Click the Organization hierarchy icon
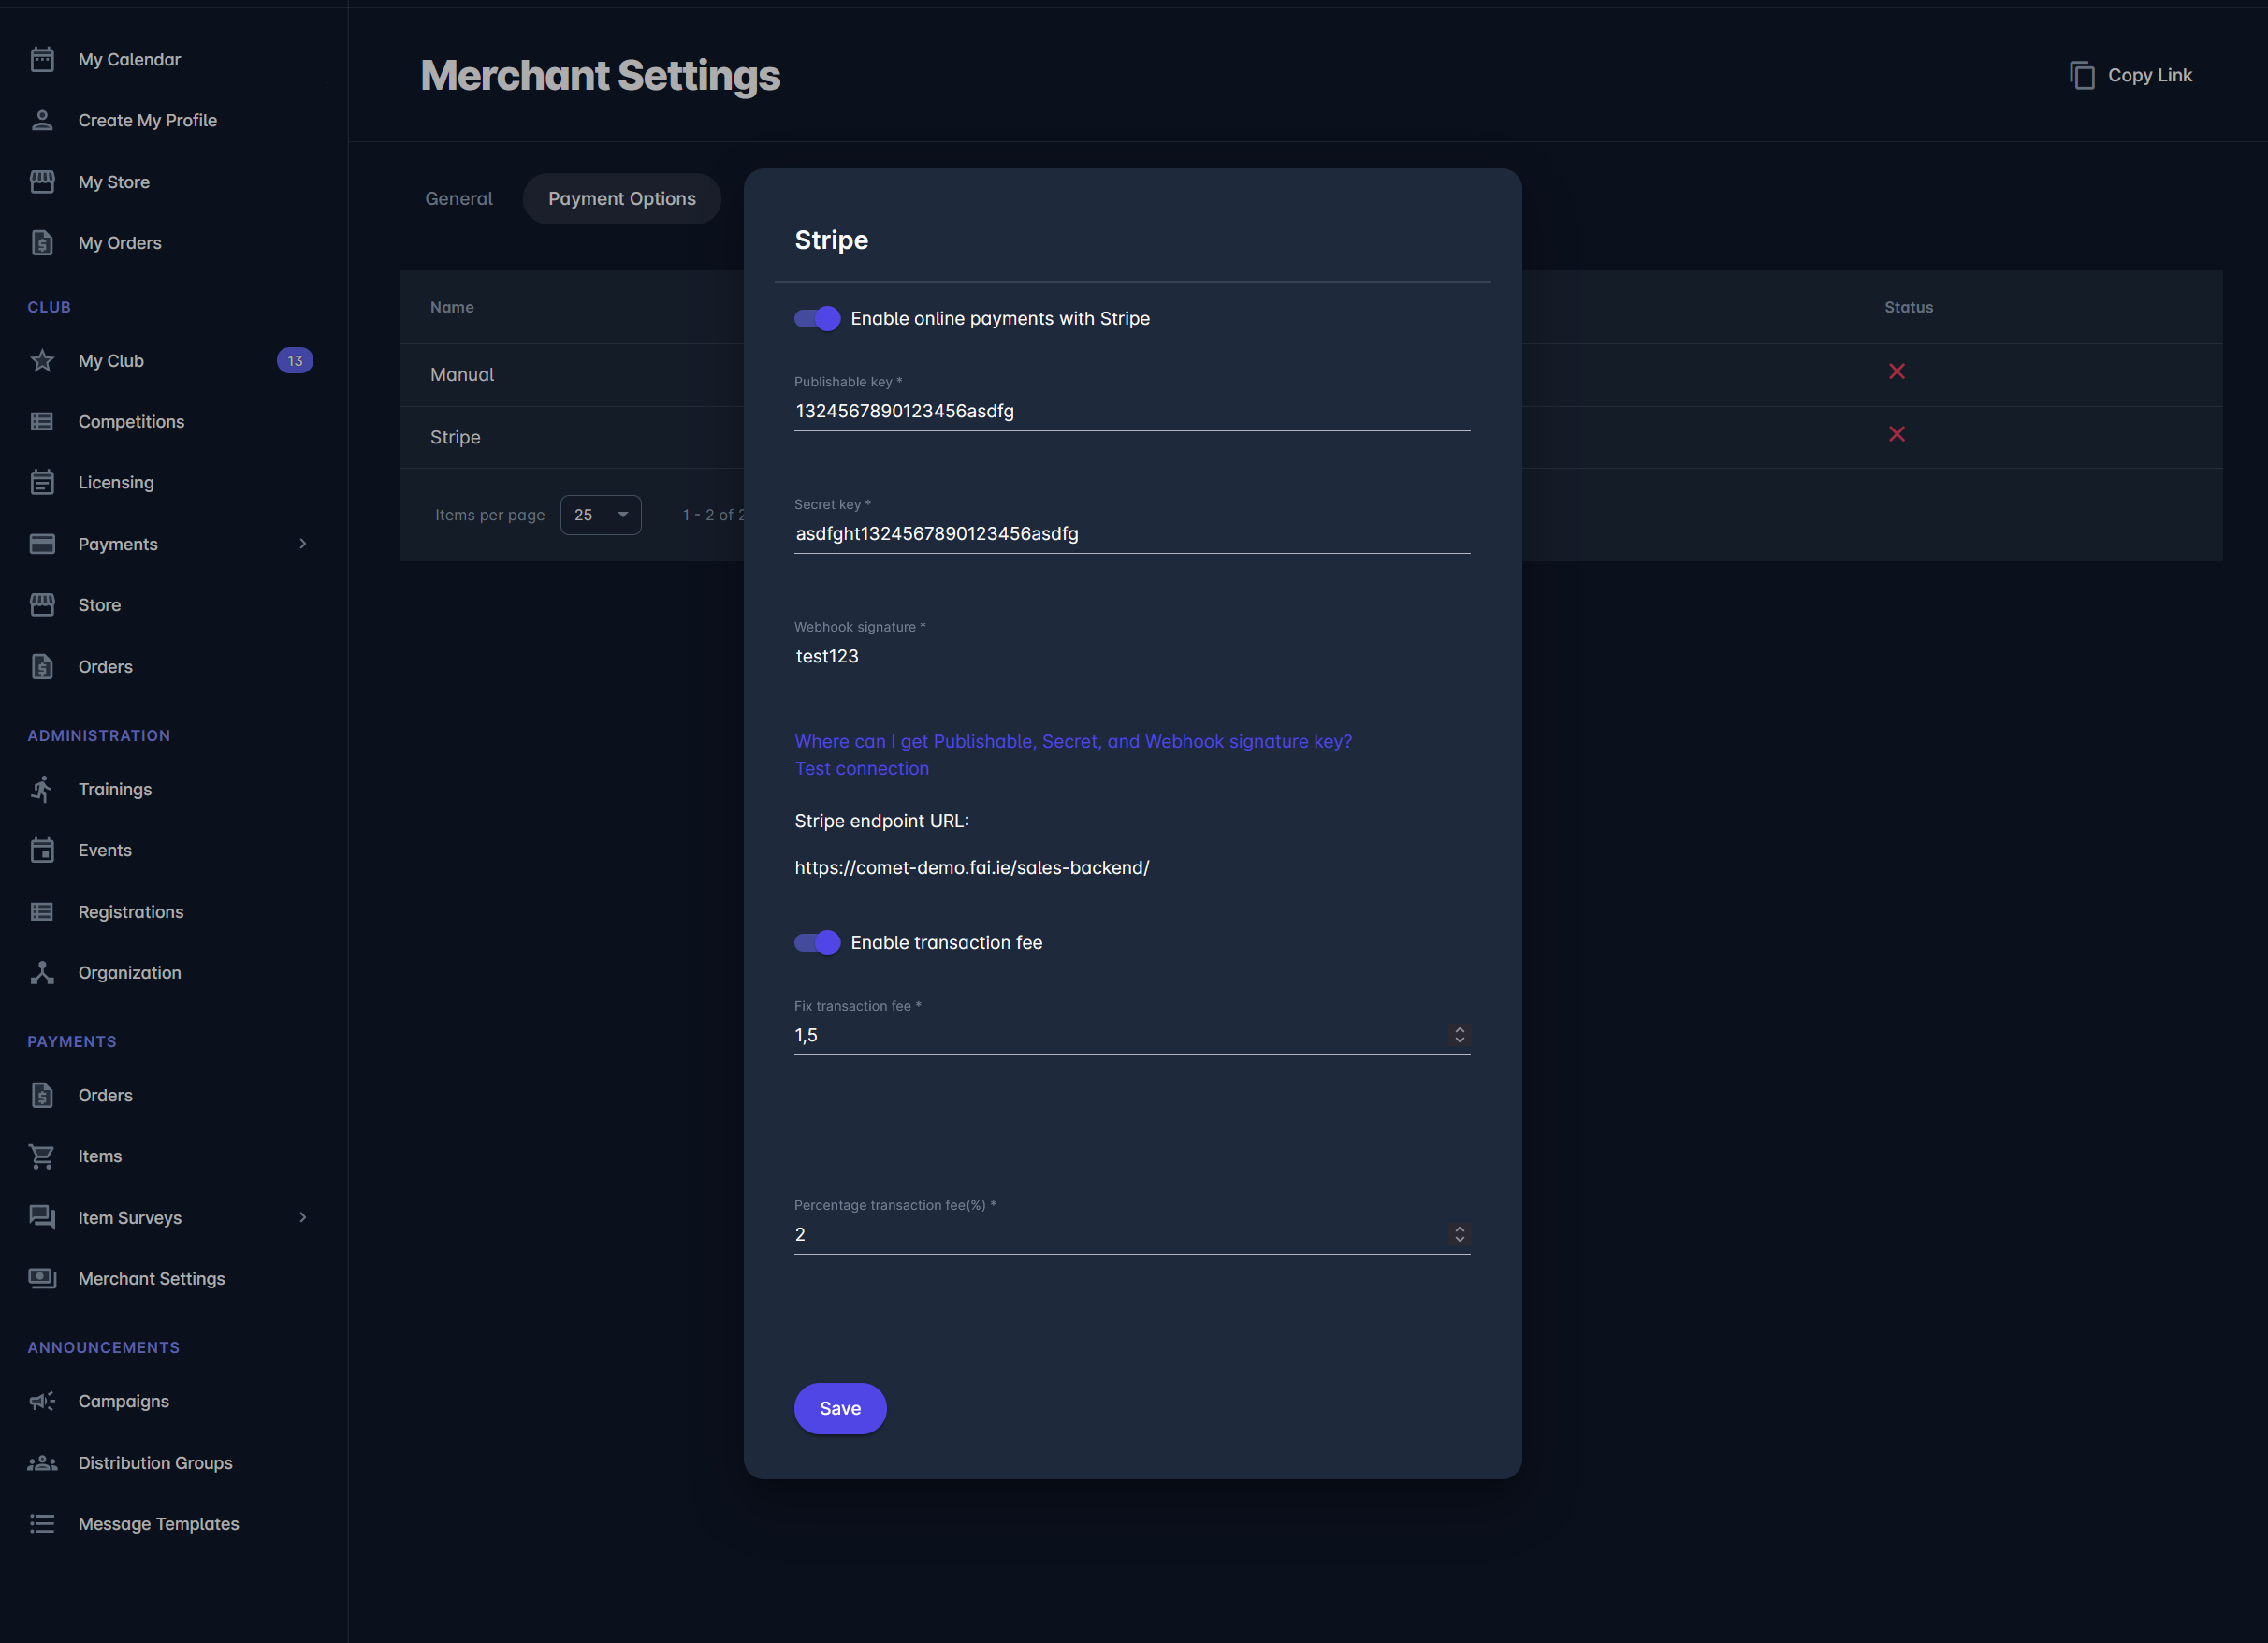 click(x=42, y=973)
